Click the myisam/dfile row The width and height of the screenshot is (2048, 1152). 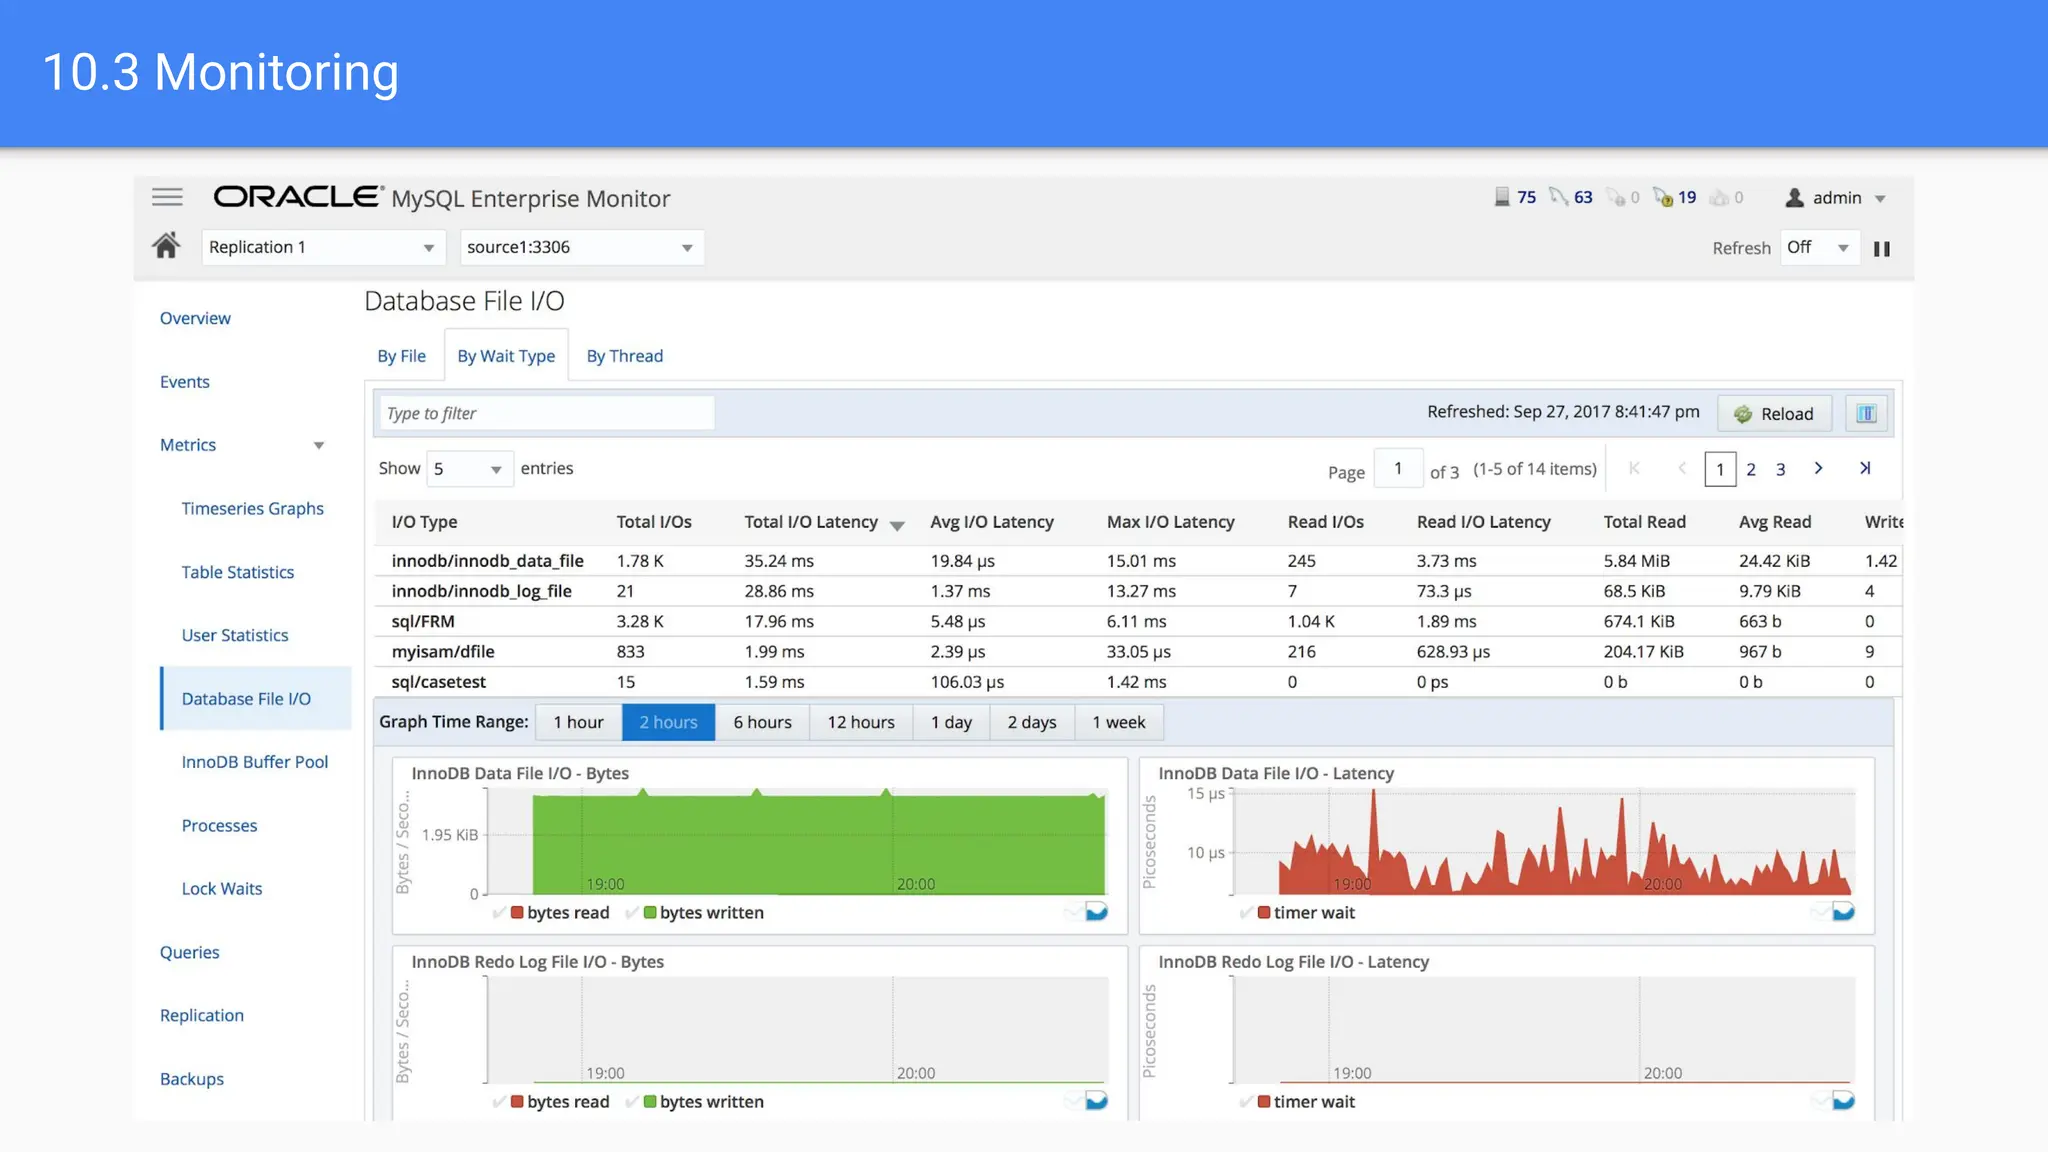pyautogui.click(x=1138, y=651)
